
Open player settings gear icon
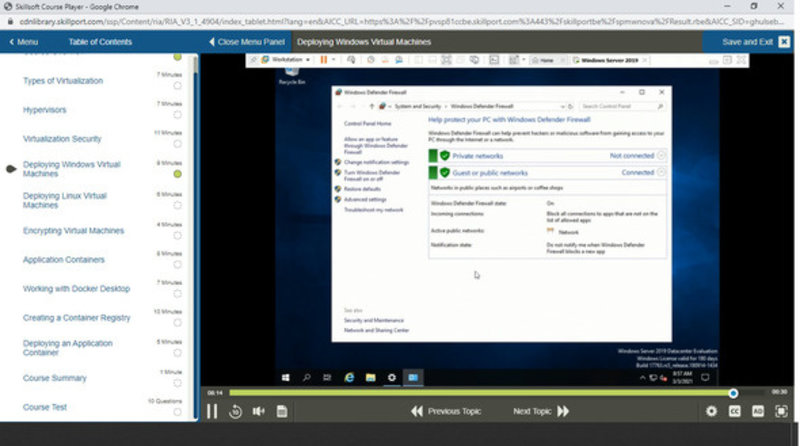pos(711,411)
